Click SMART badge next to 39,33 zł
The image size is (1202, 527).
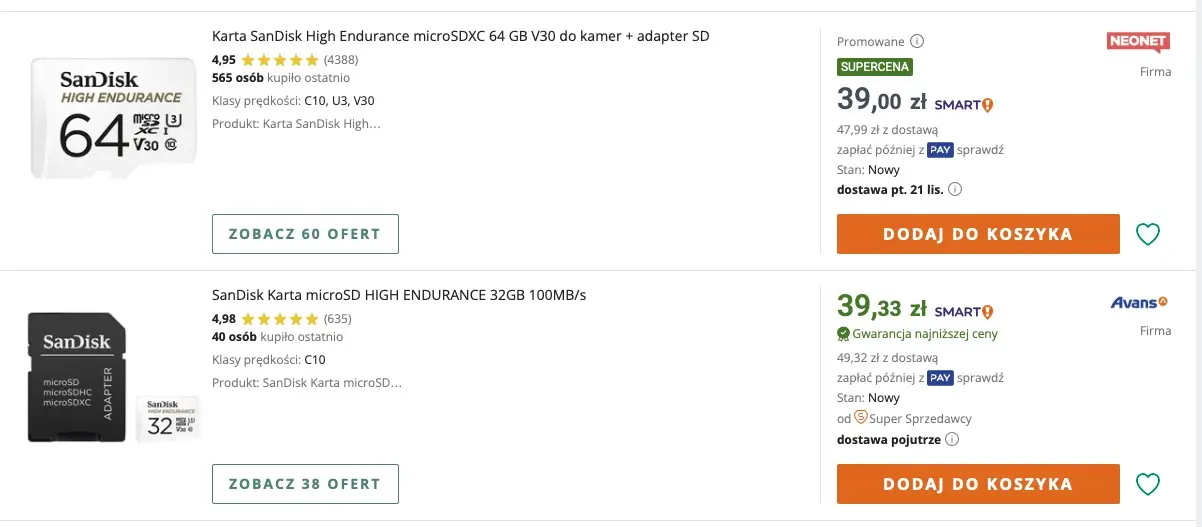963,311
